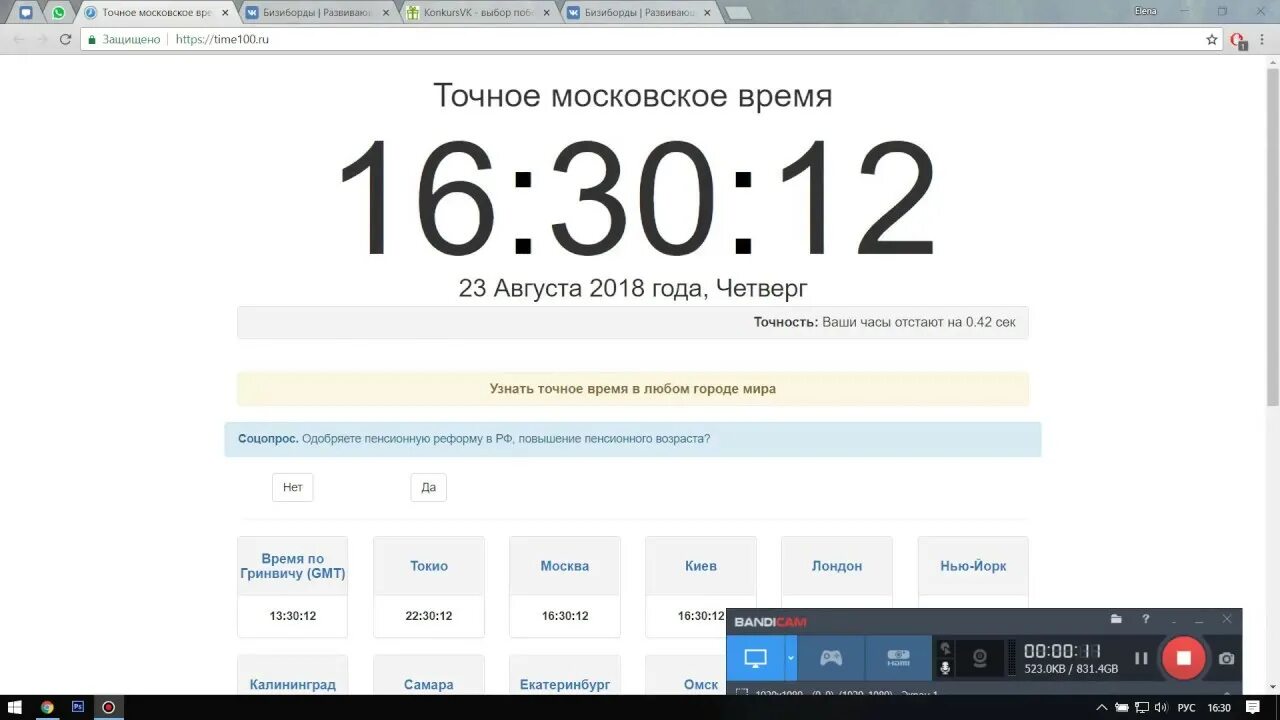Click the Соцопрос poll question
The image size is (1280, 720).
coord(474,438)
